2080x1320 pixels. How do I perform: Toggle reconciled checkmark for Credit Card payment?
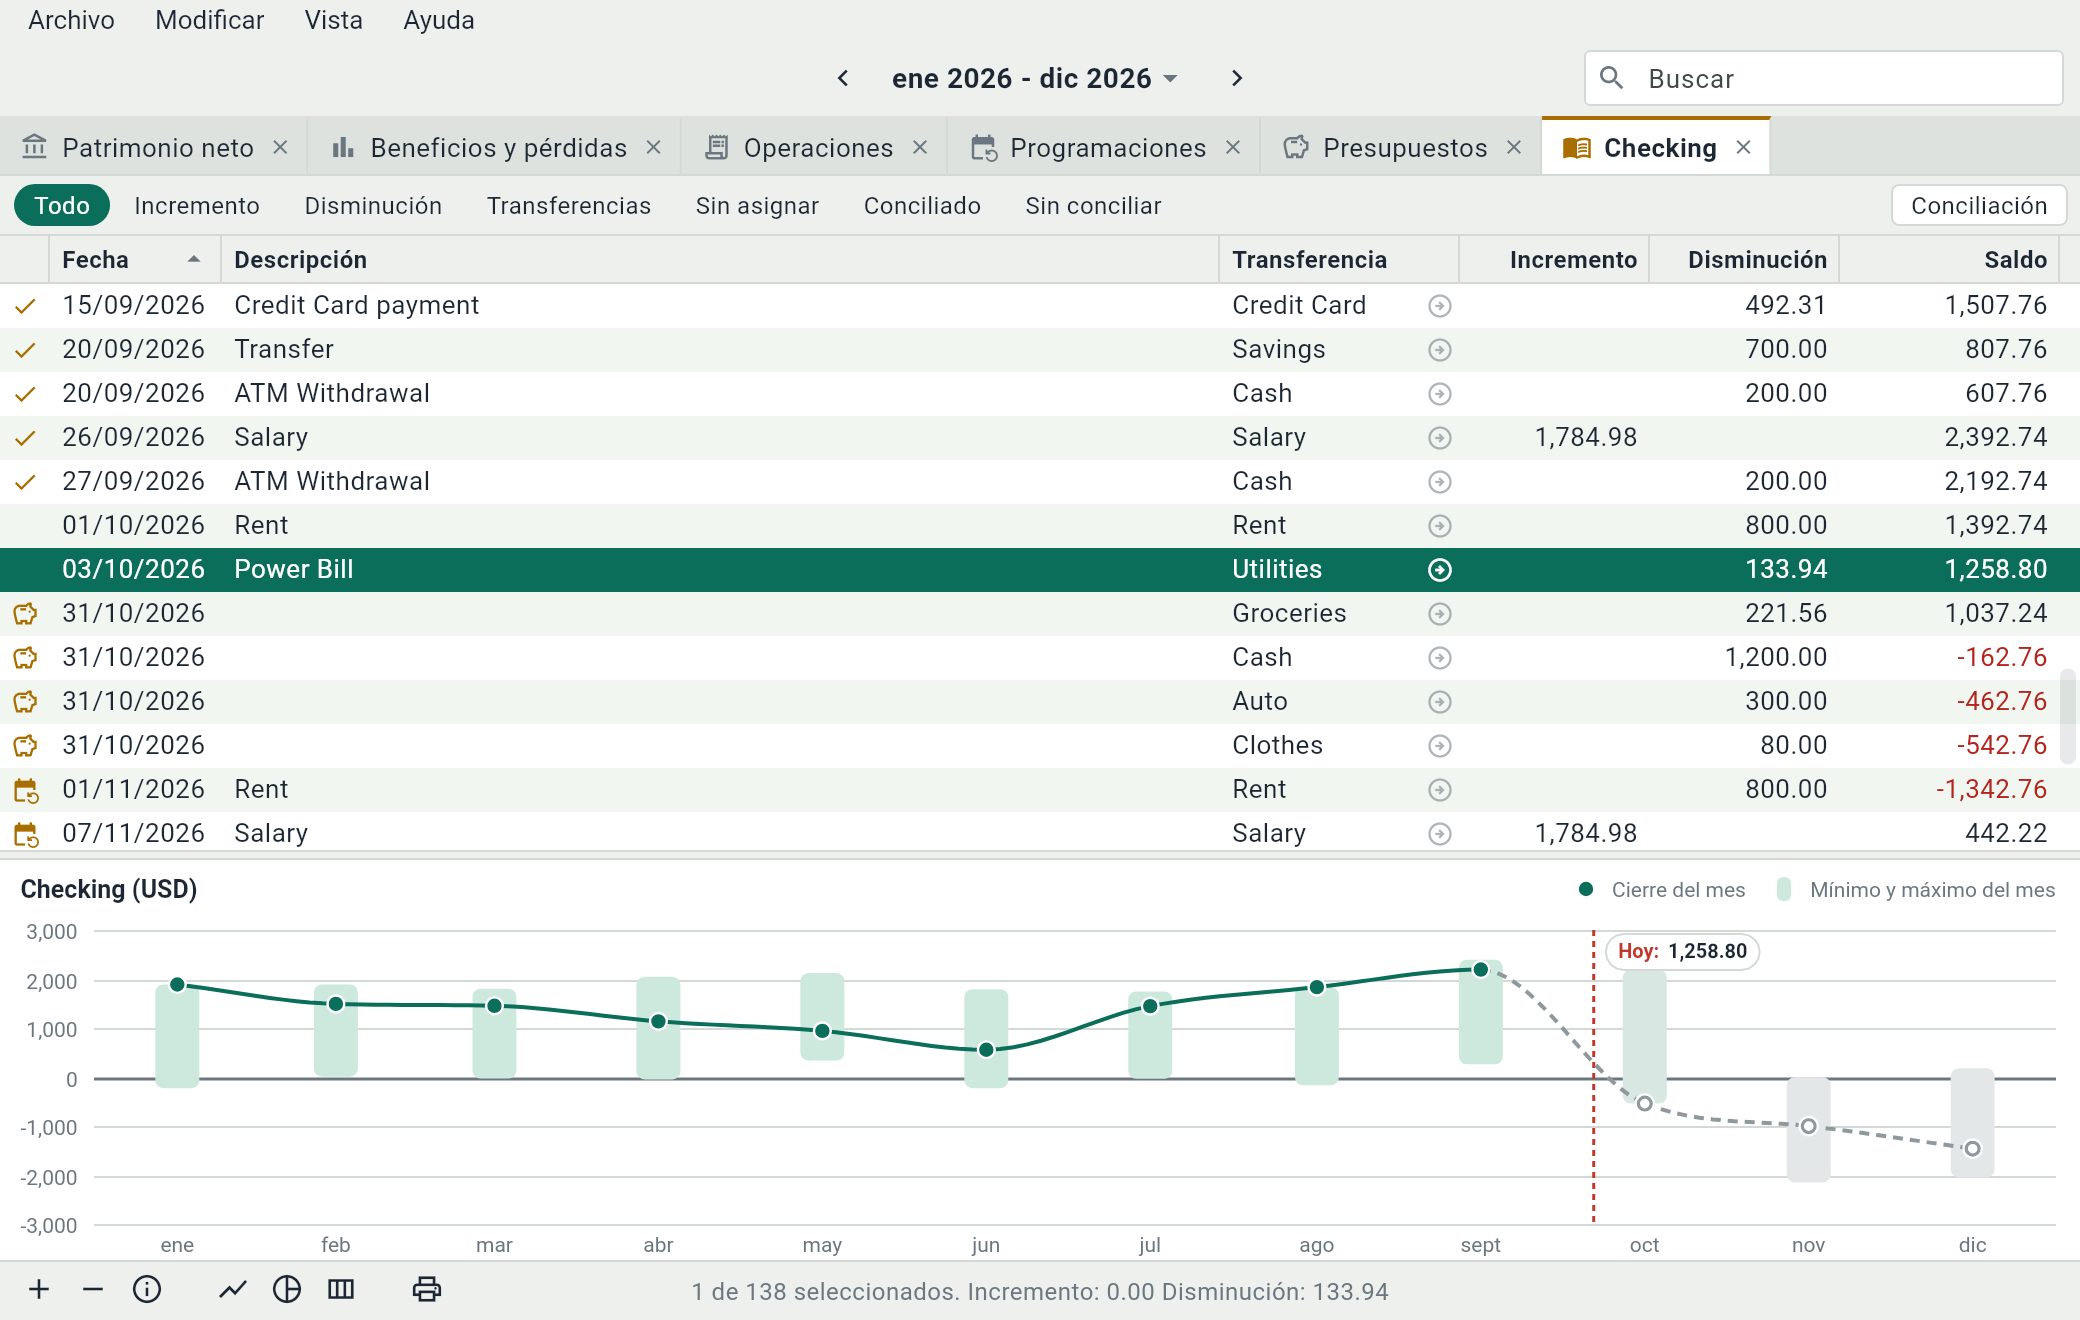[25, 306]
